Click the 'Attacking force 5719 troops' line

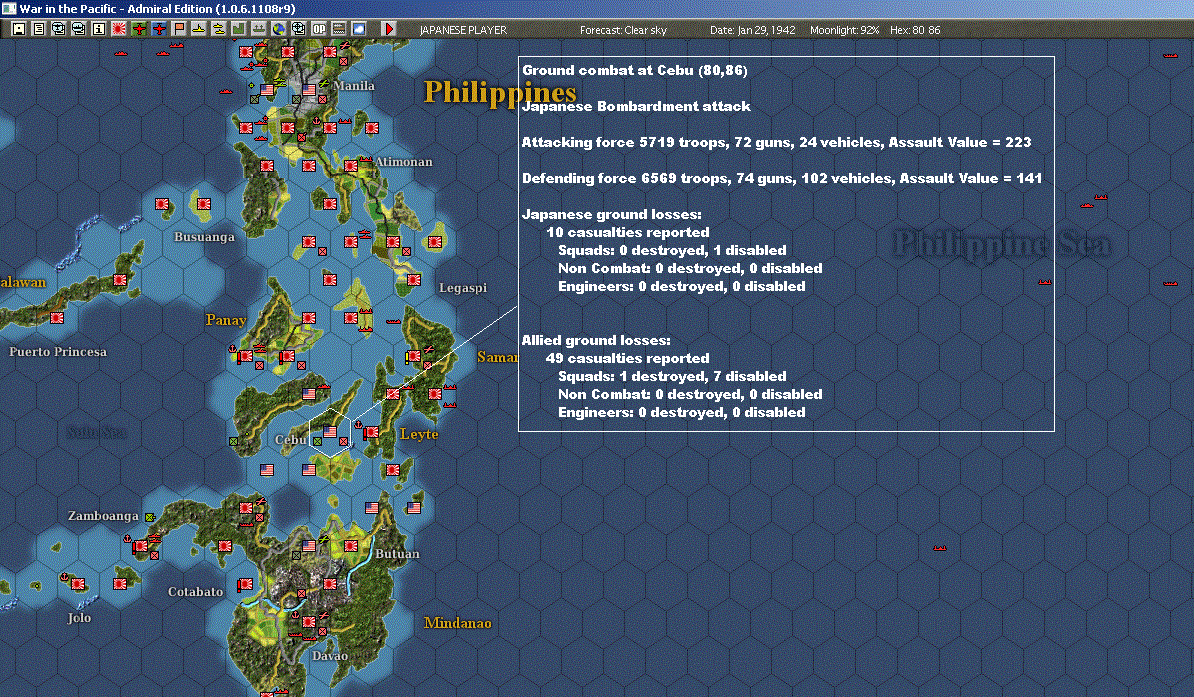tap(777, 142)
